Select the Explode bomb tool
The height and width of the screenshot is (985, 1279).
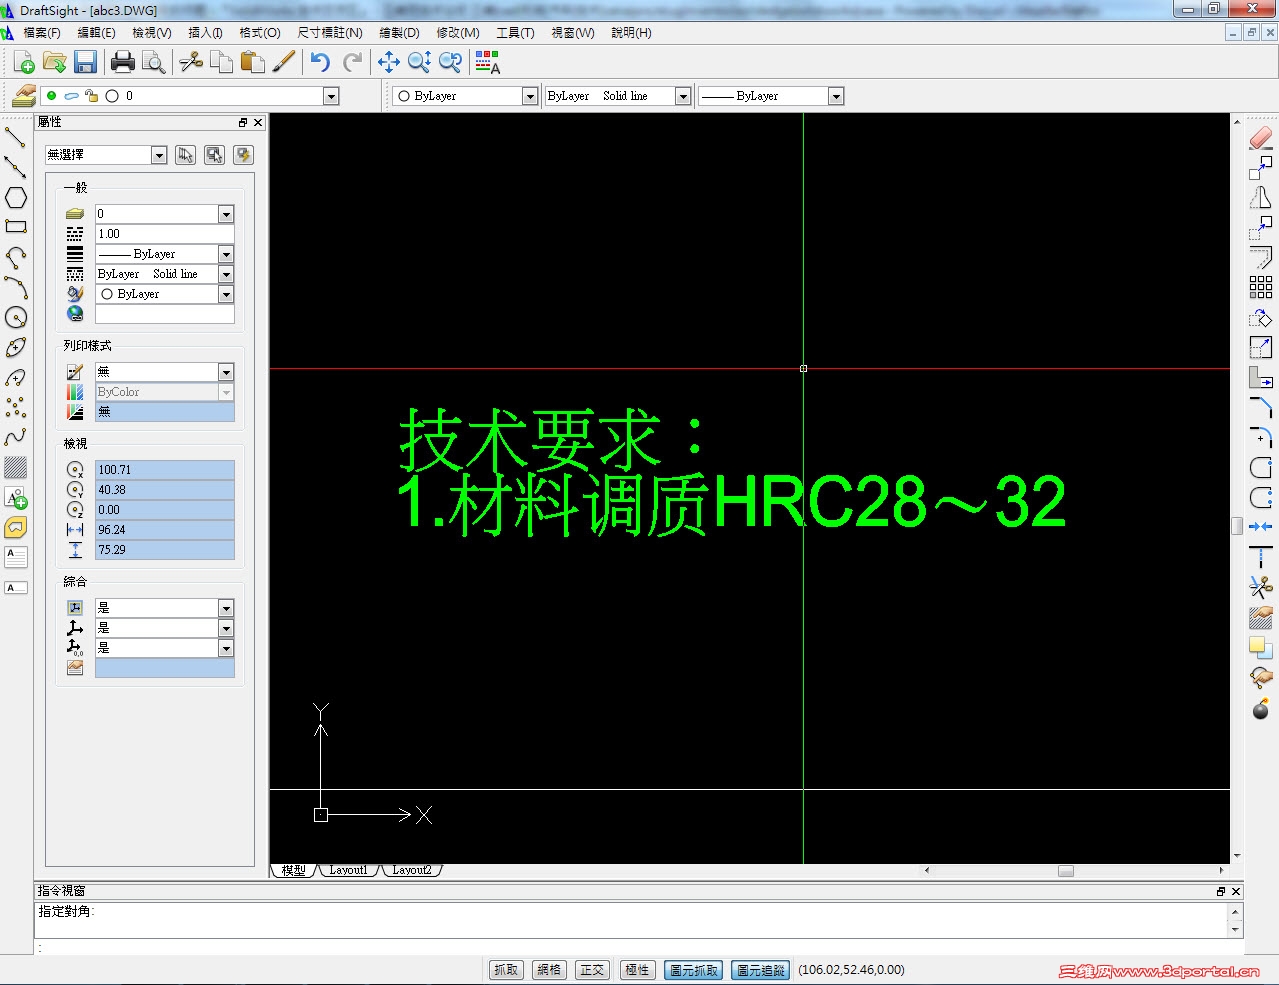[x=1260, y=709]
